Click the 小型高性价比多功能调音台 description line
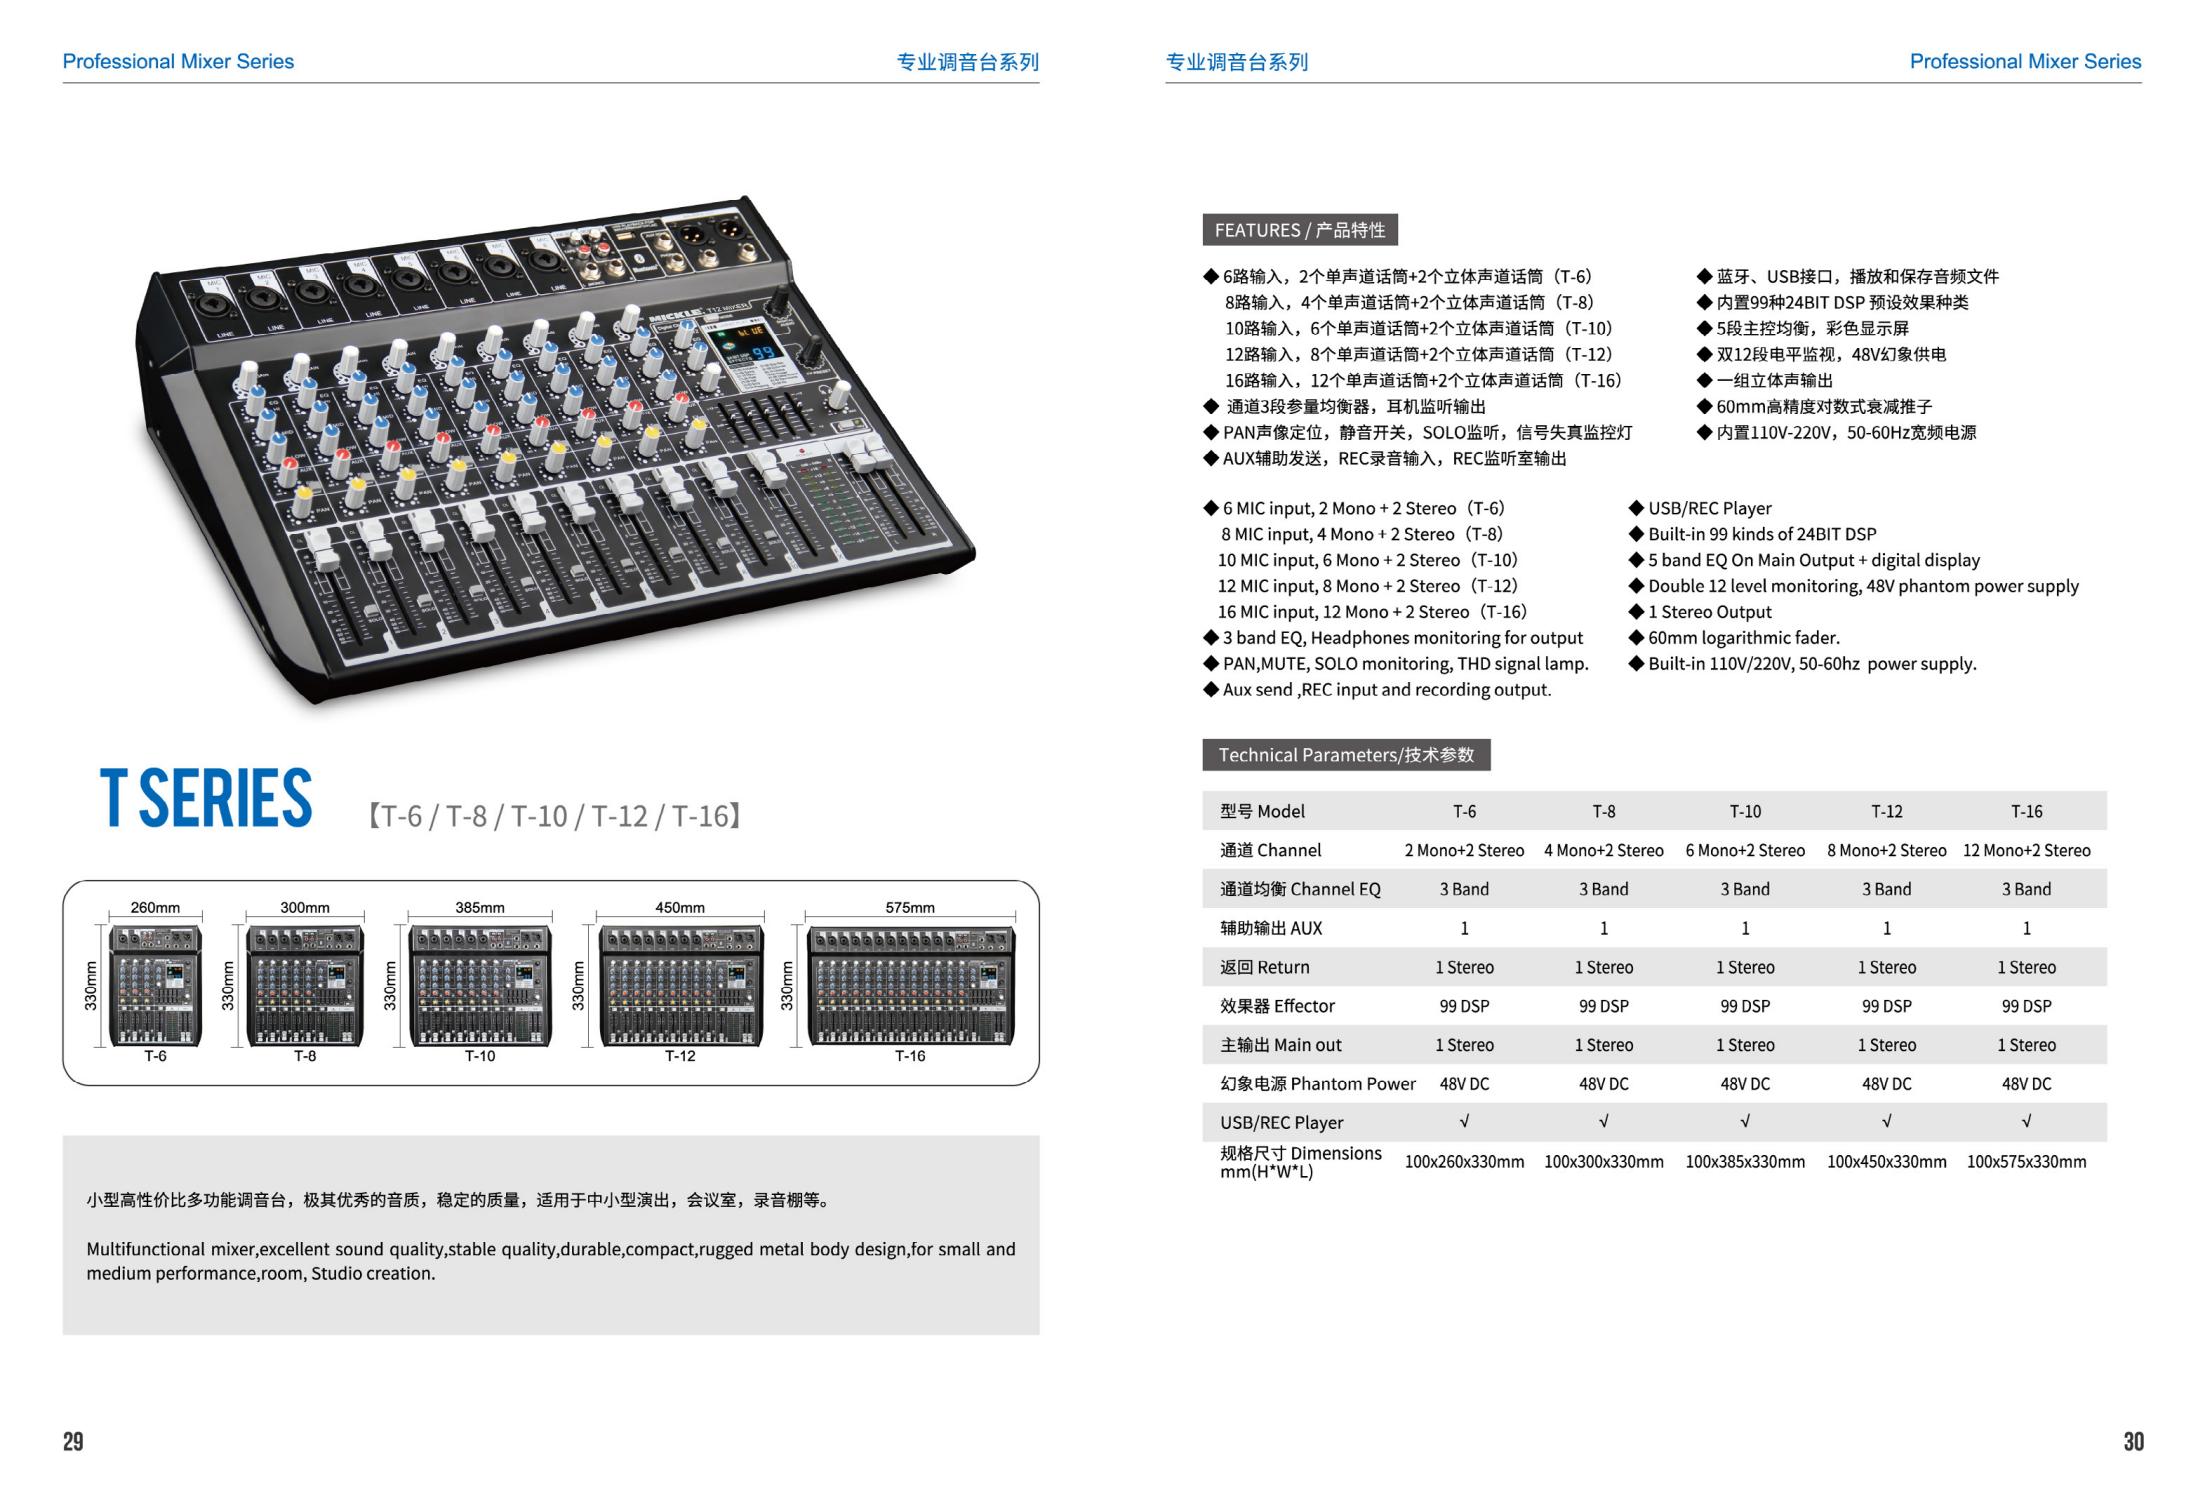This screenshot has width=2204, height=1496. click(x=460, y=1200)
